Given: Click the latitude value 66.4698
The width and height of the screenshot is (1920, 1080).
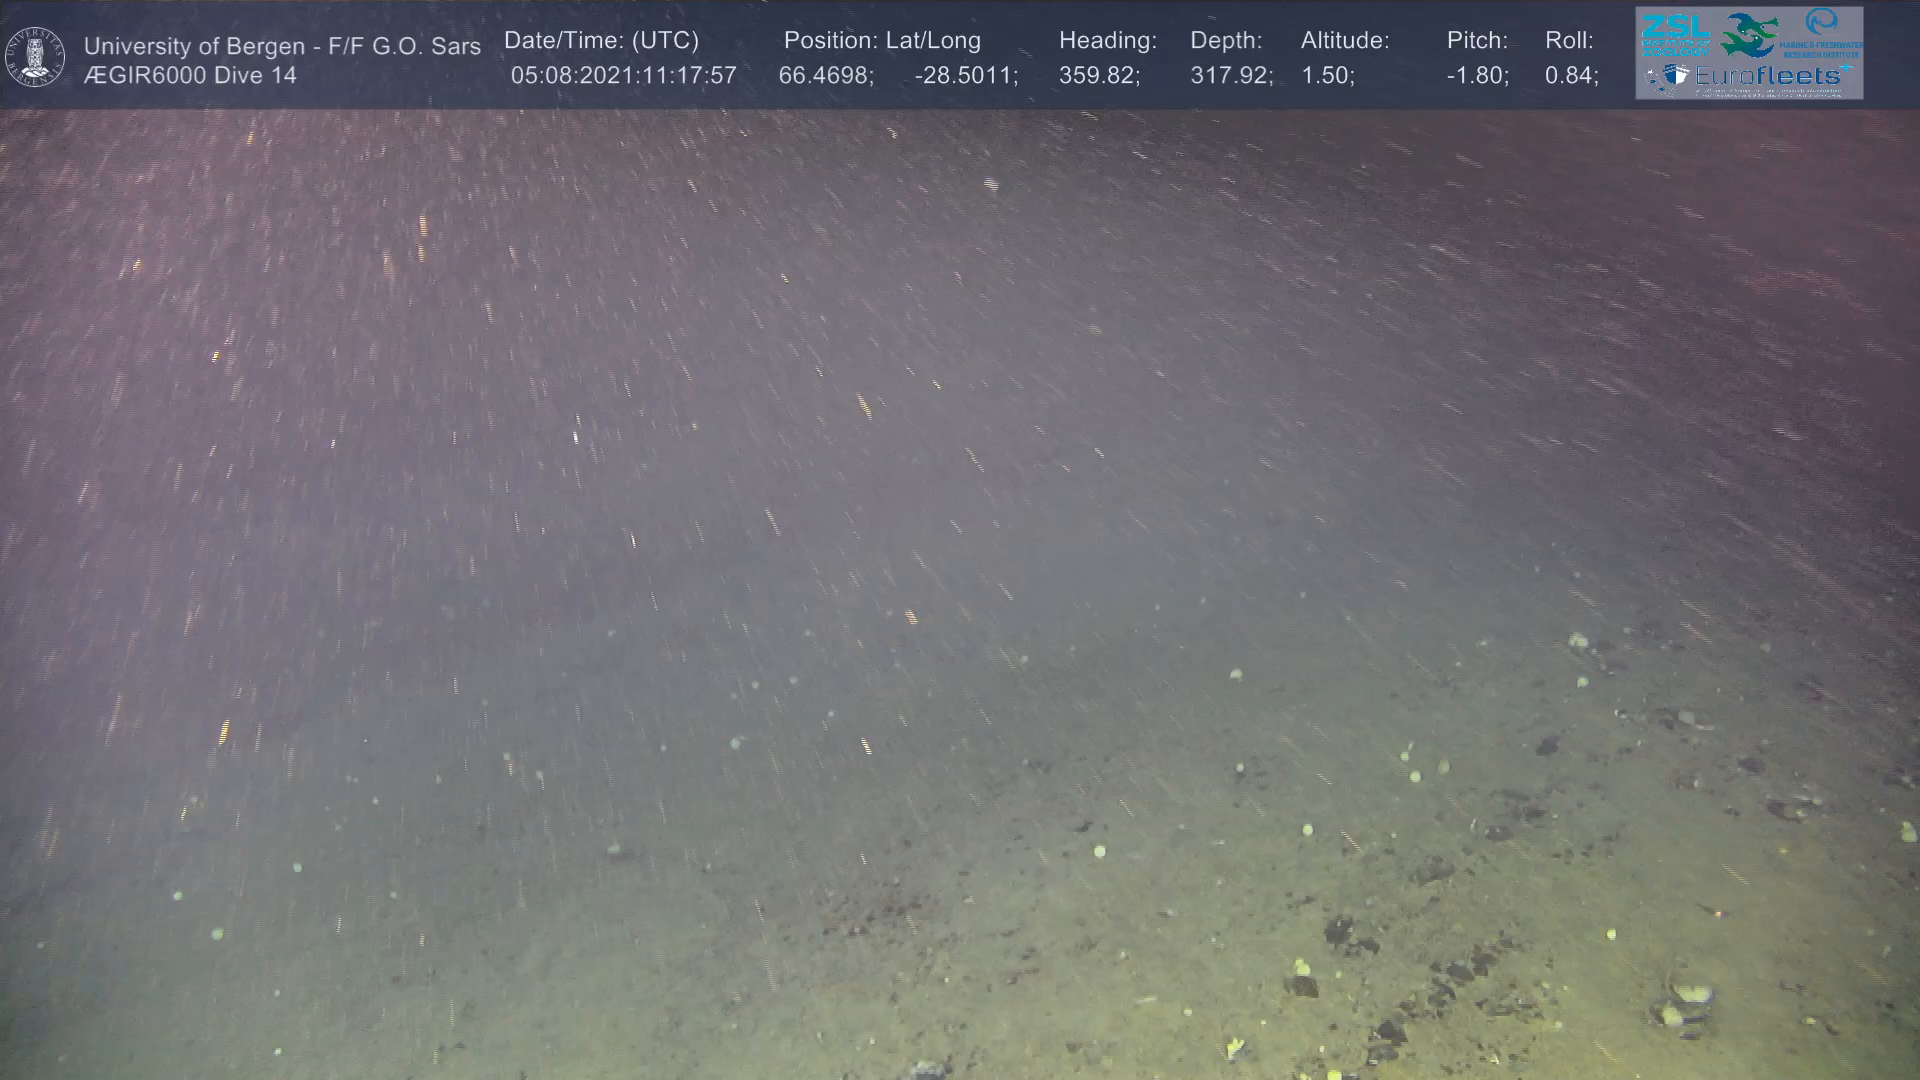Looking at the screenshot, I should pos(825,75).
